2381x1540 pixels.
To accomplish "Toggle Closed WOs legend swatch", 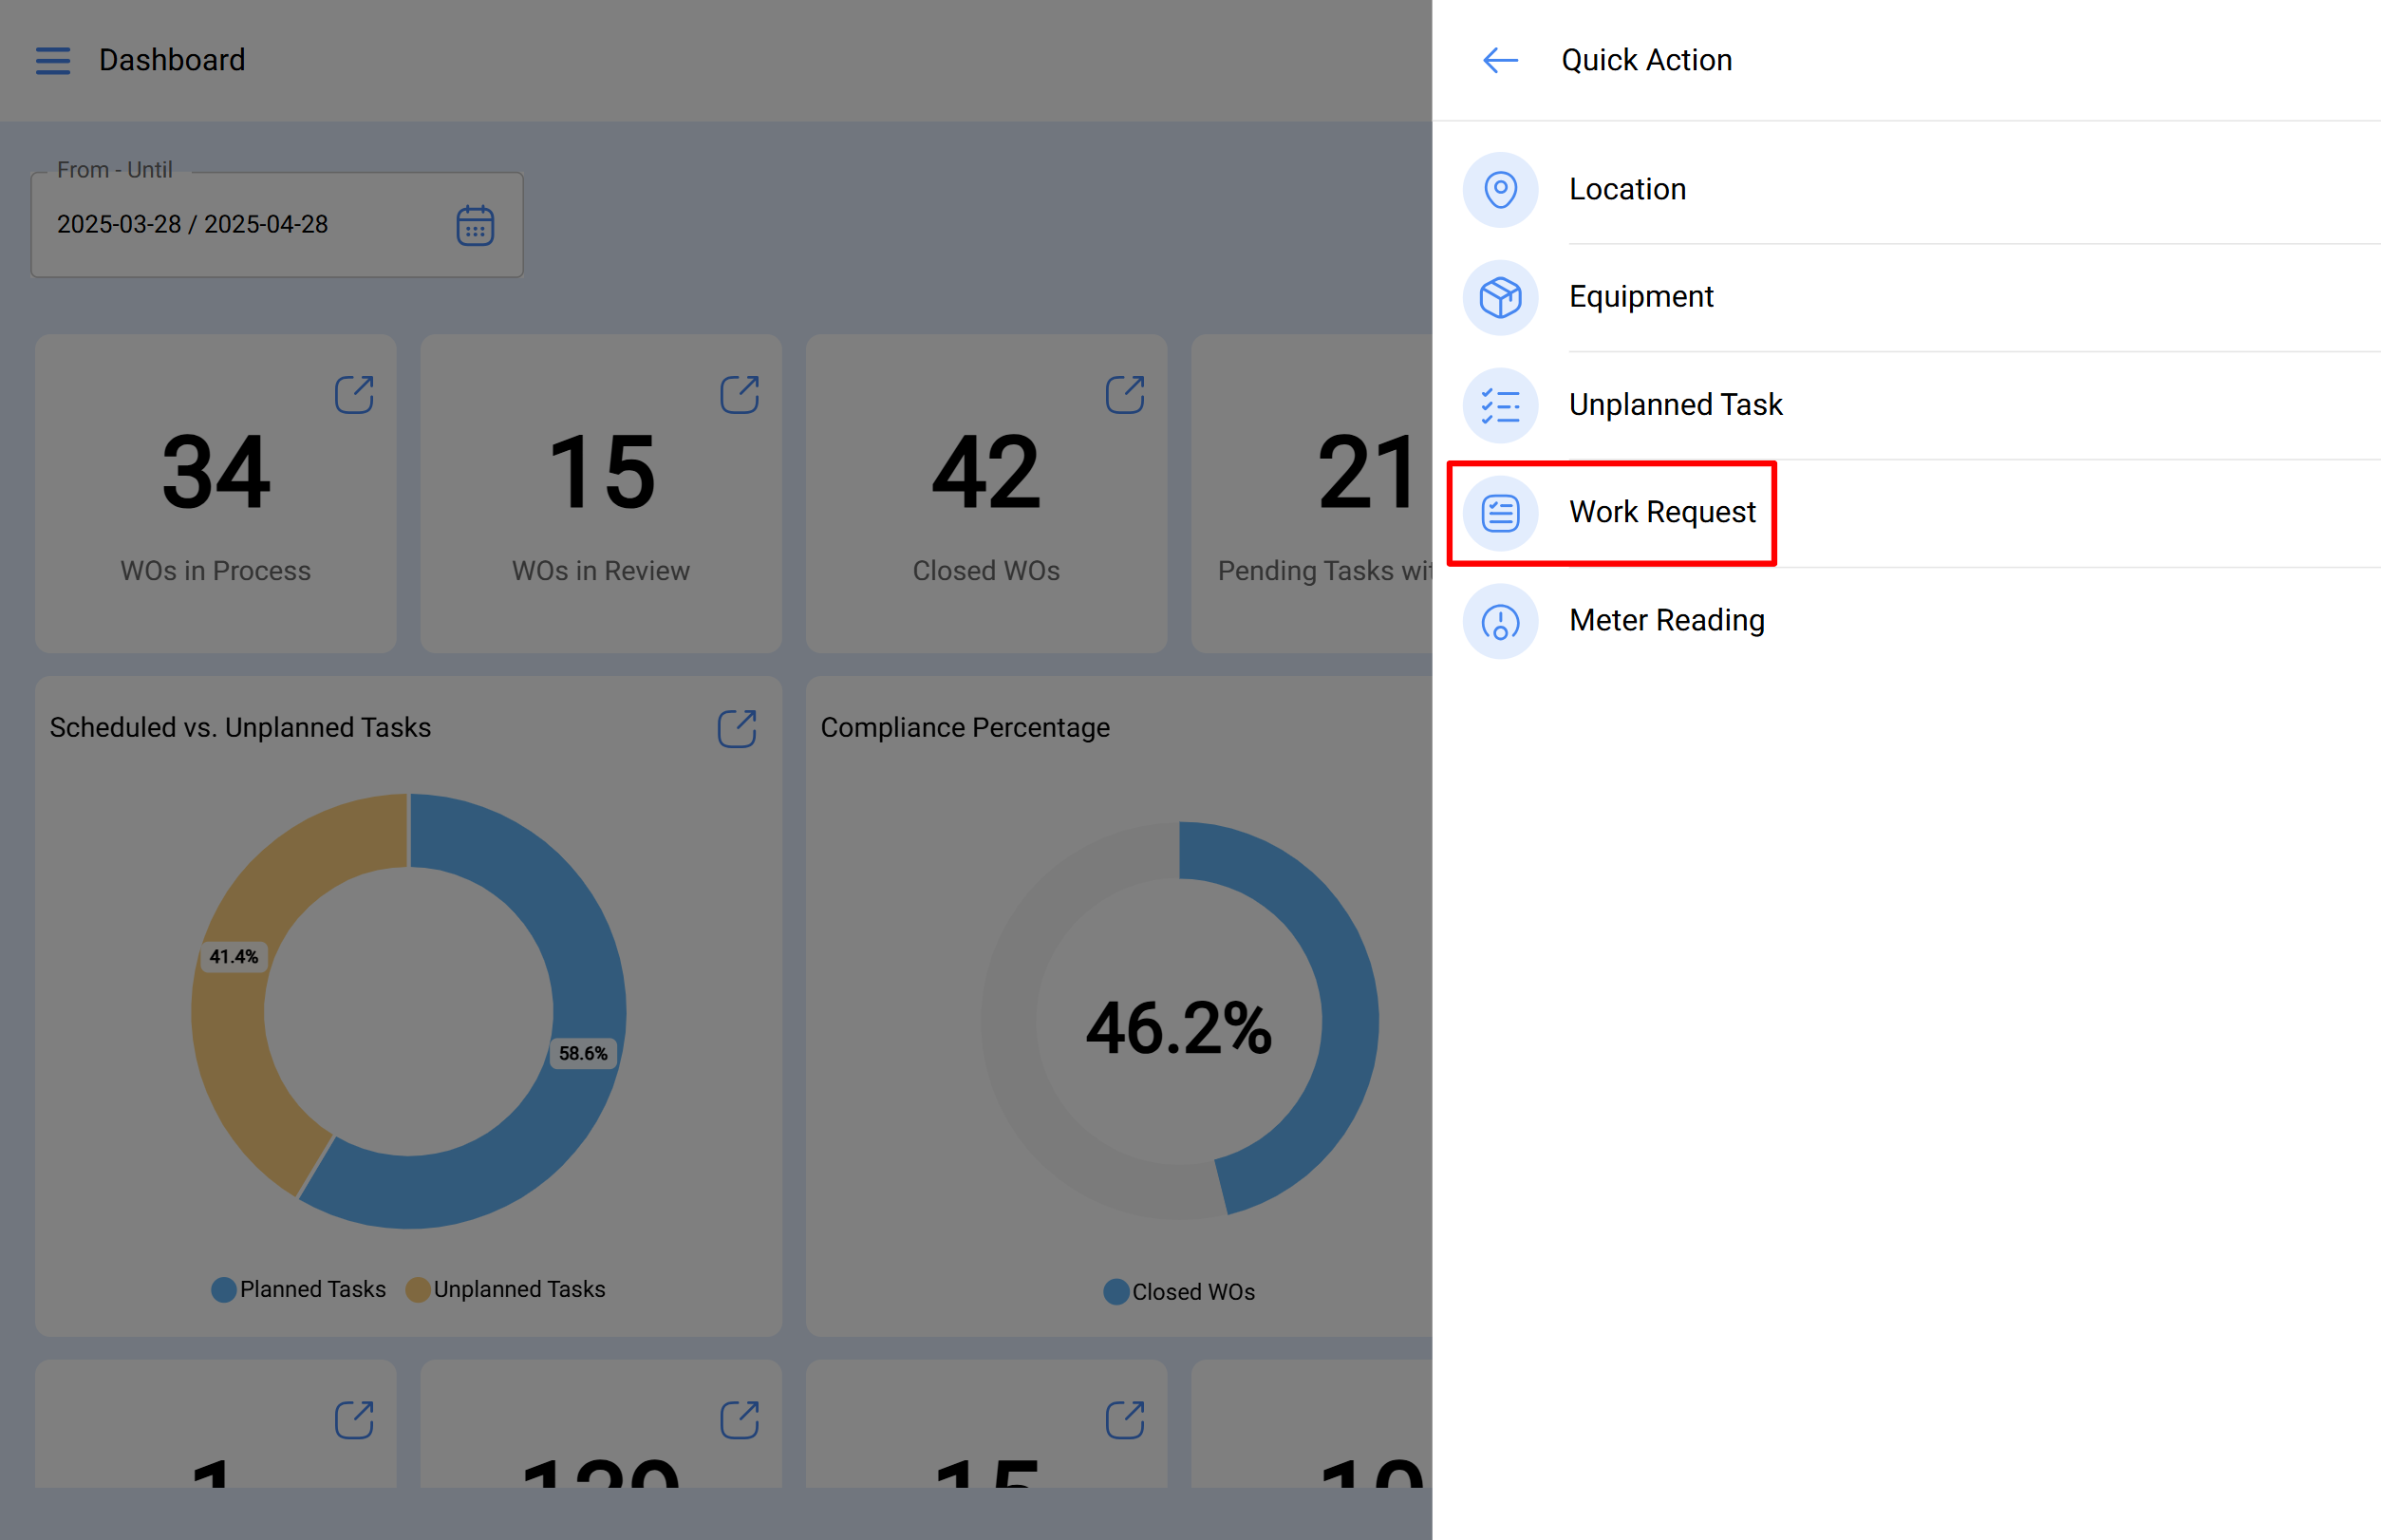I will [x=1116, y=1292].
